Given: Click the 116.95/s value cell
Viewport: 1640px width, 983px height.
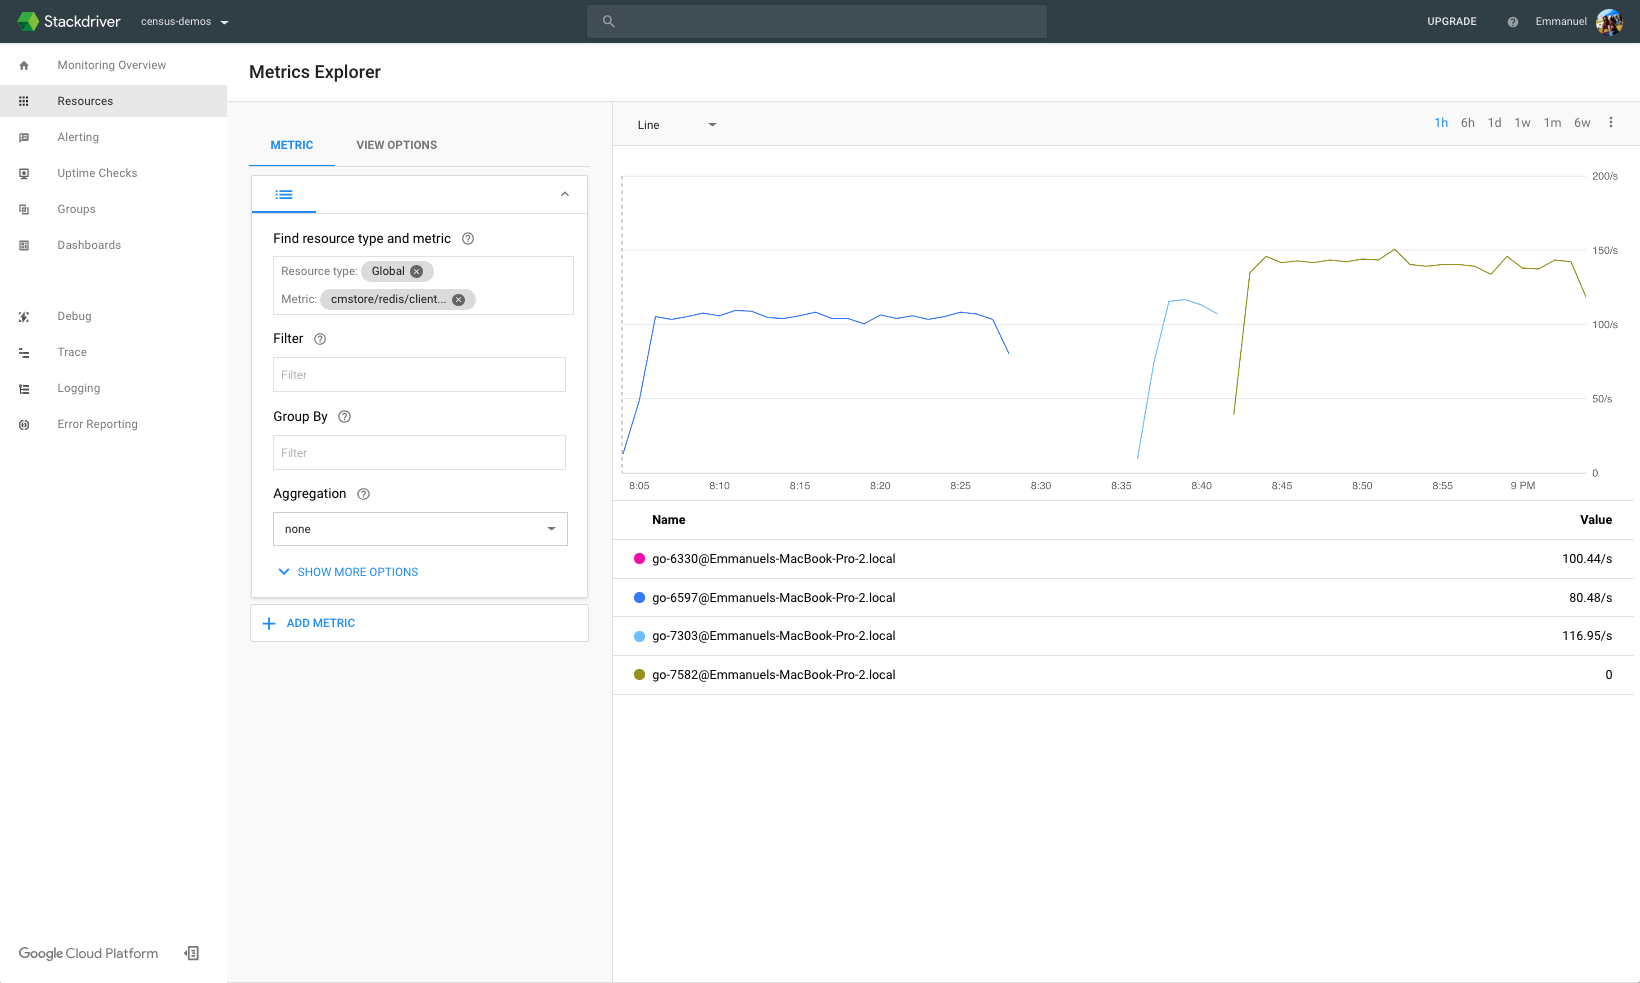Looking at the screenshot, I should click(1587, 636).
